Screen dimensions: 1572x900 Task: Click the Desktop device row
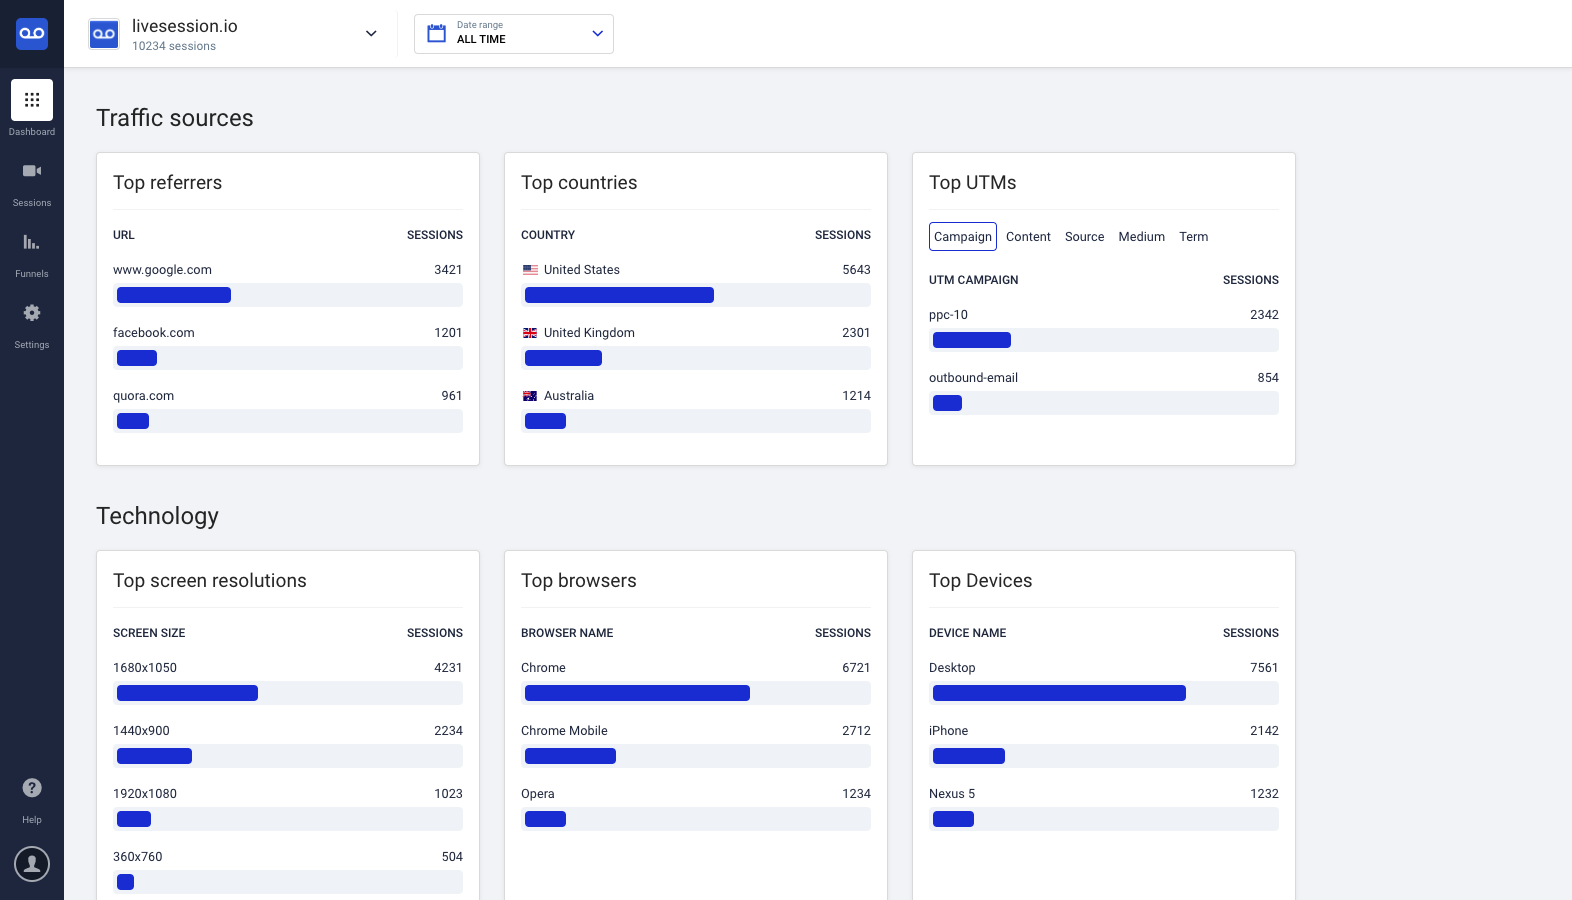[x=1104, y=682]
